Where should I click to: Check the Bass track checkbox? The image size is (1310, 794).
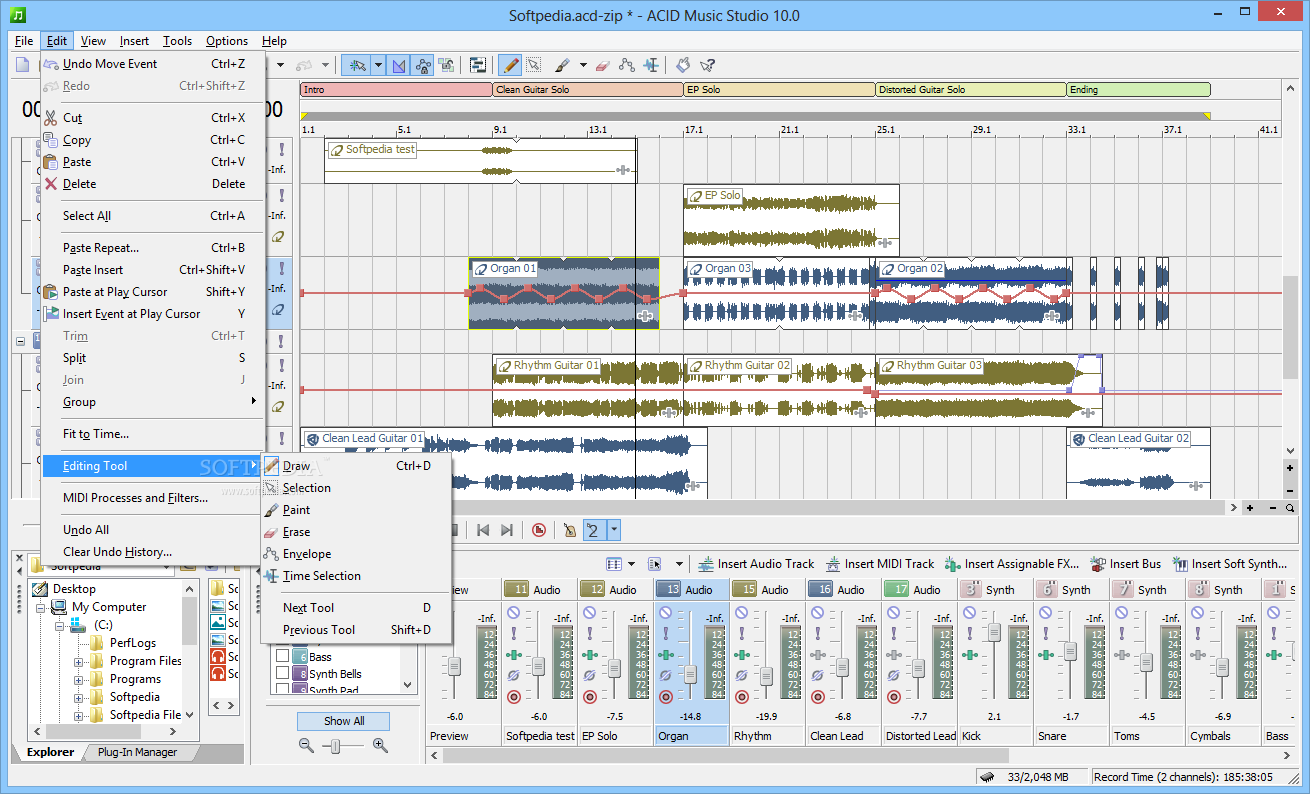click(283, 657)
